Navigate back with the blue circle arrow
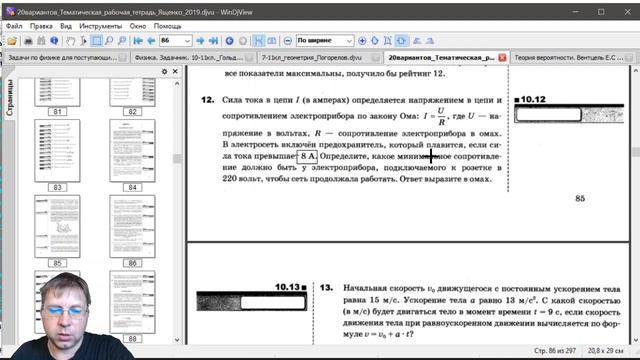Image resolution: width=640 pixels, height=360 pixels. [x=229, y=41]
